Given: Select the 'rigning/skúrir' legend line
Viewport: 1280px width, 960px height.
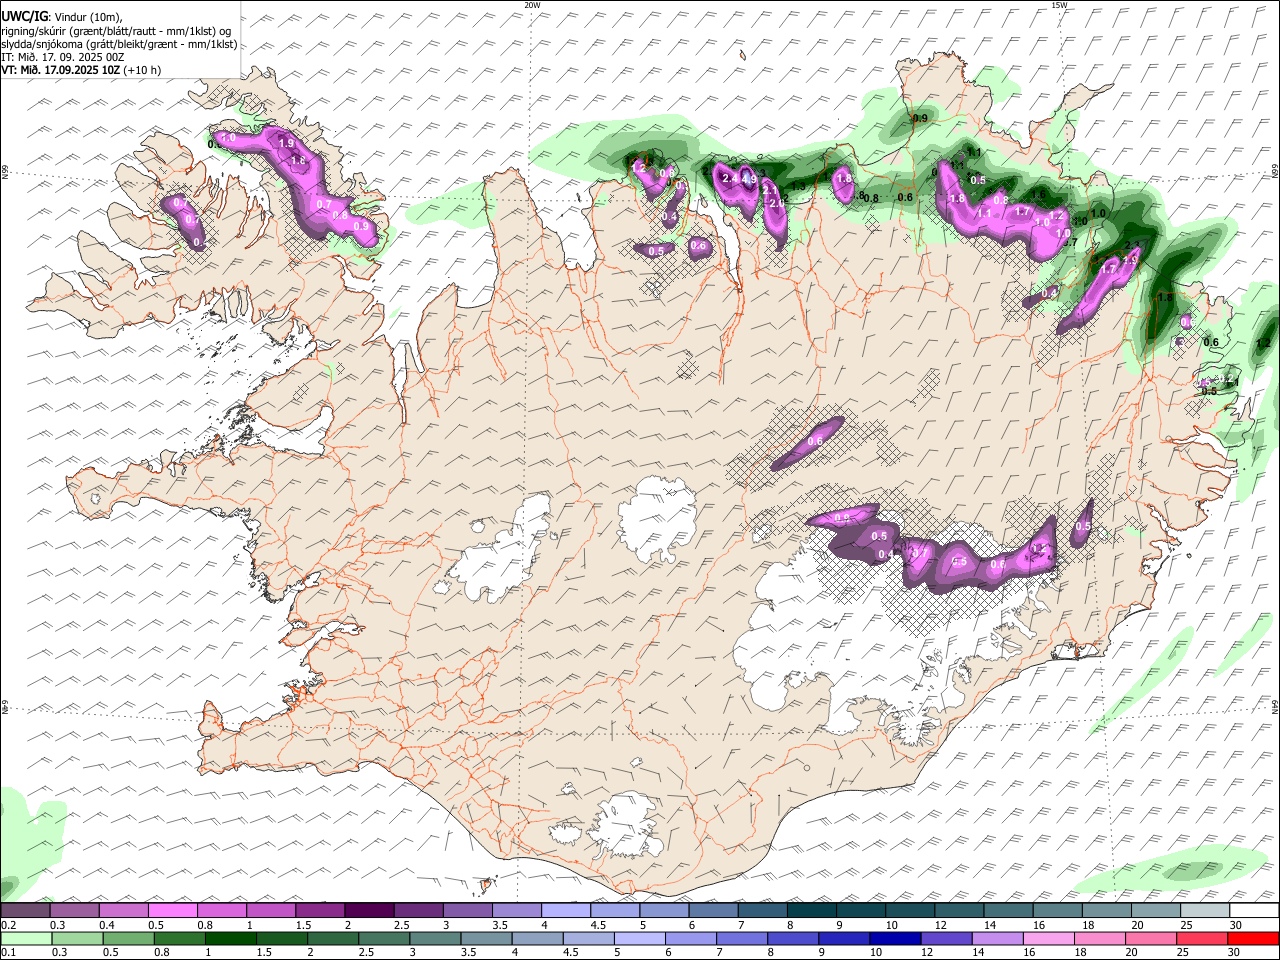Looking at the screenshot, I should 116,30.
